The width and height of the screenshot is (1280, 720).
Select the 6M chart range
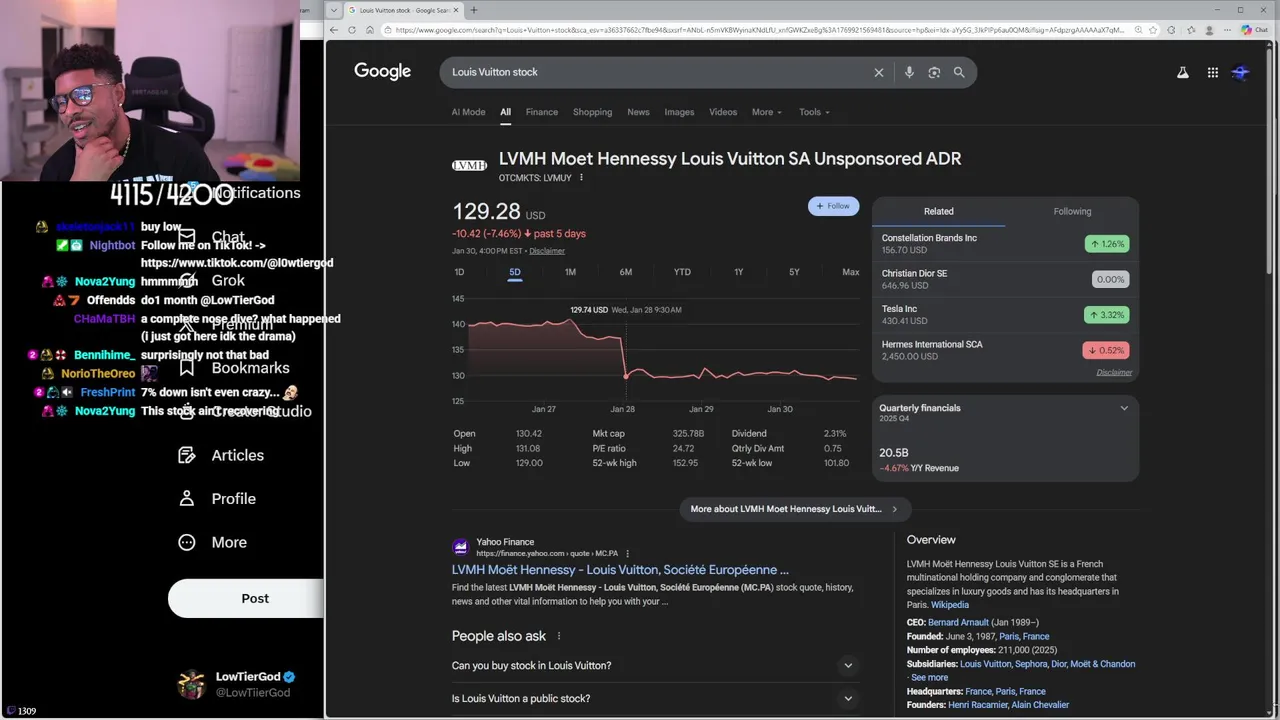click(625, 272)
